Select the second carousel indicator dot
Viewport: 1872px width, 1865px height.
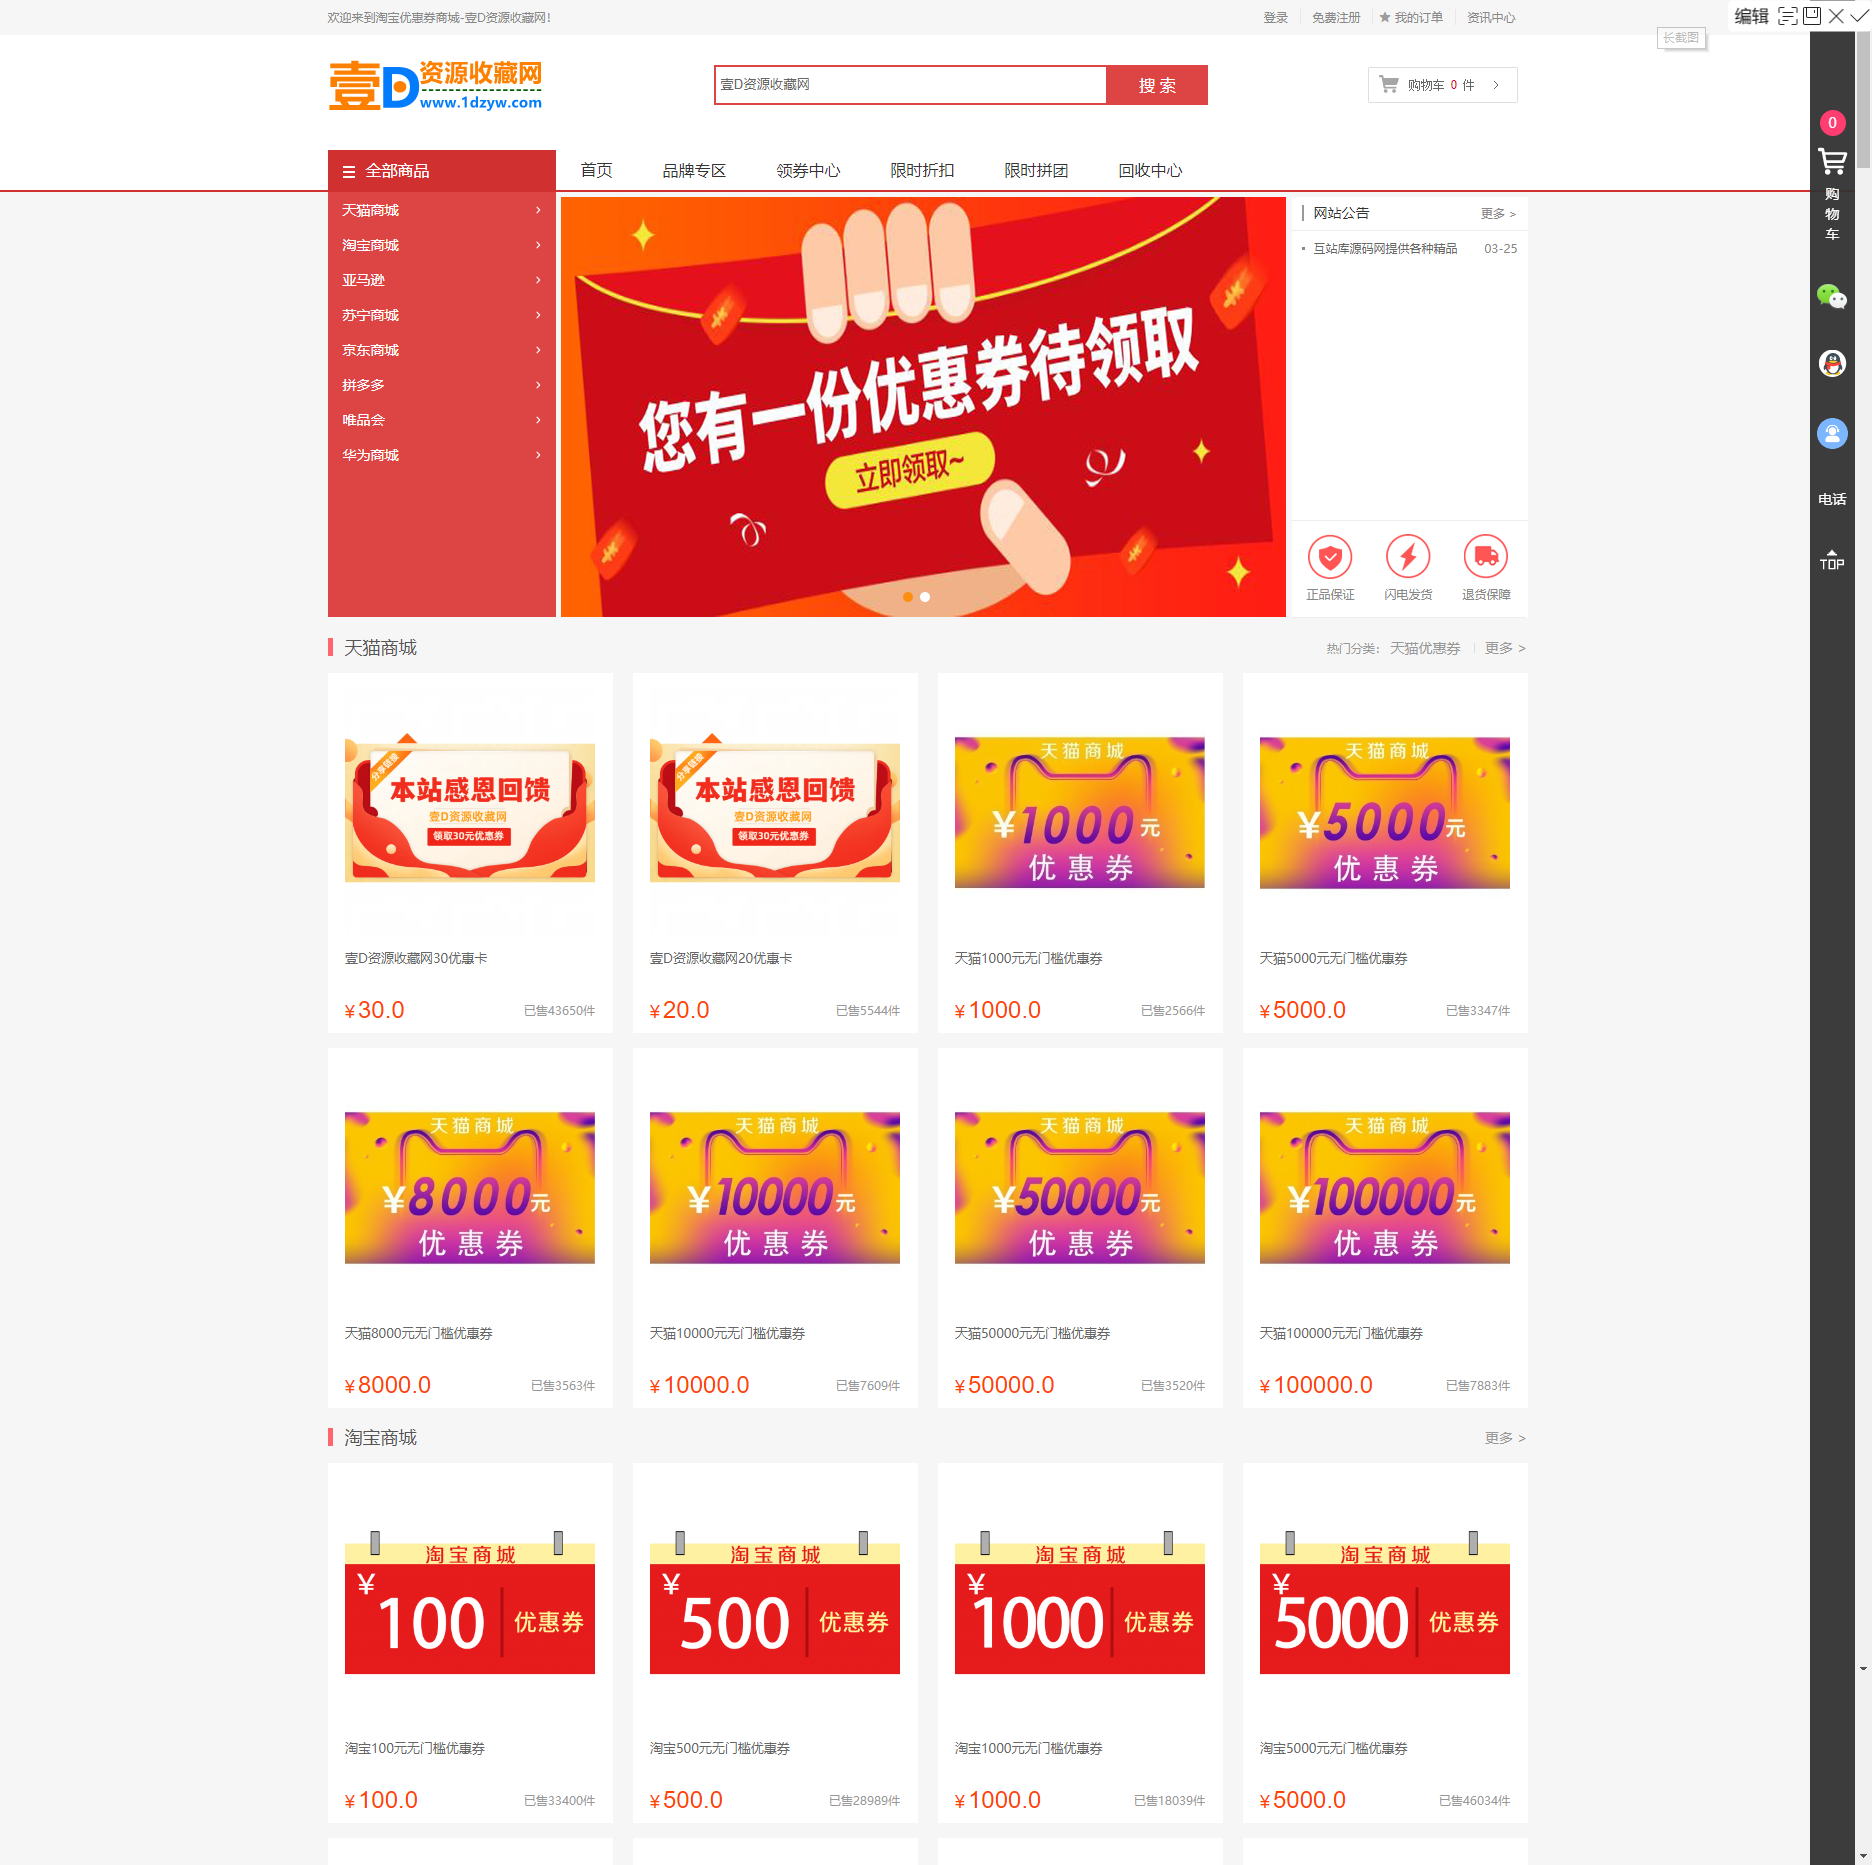[x=925, y=597]
